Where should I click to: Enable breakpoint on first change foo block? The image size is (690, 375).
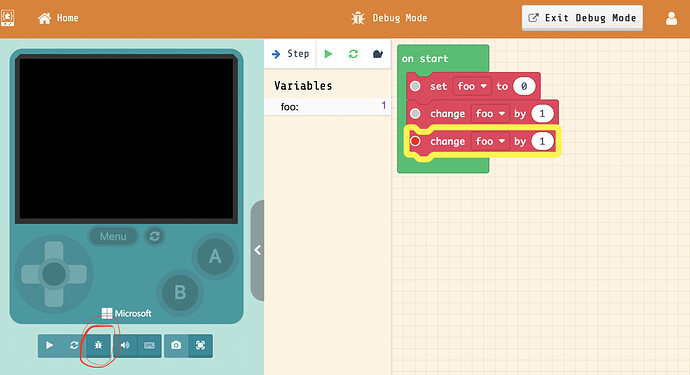(415, 114)
